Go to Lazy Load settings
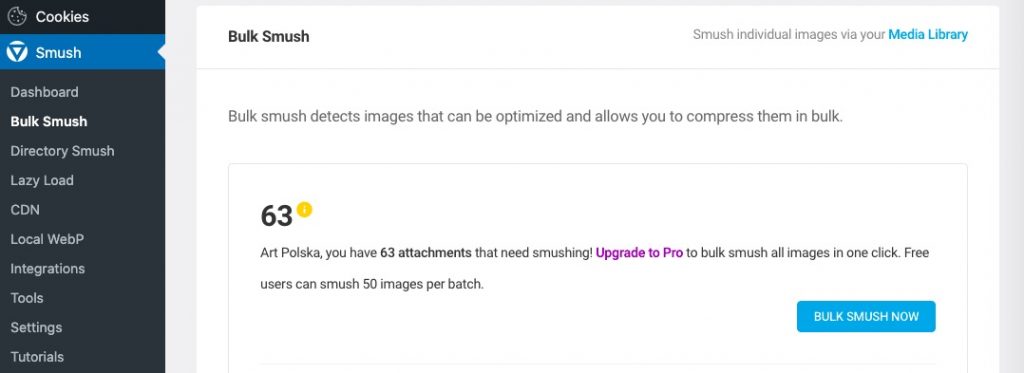Image resolution: width=1024 pixels, height=373 pixels. point(42,180)
